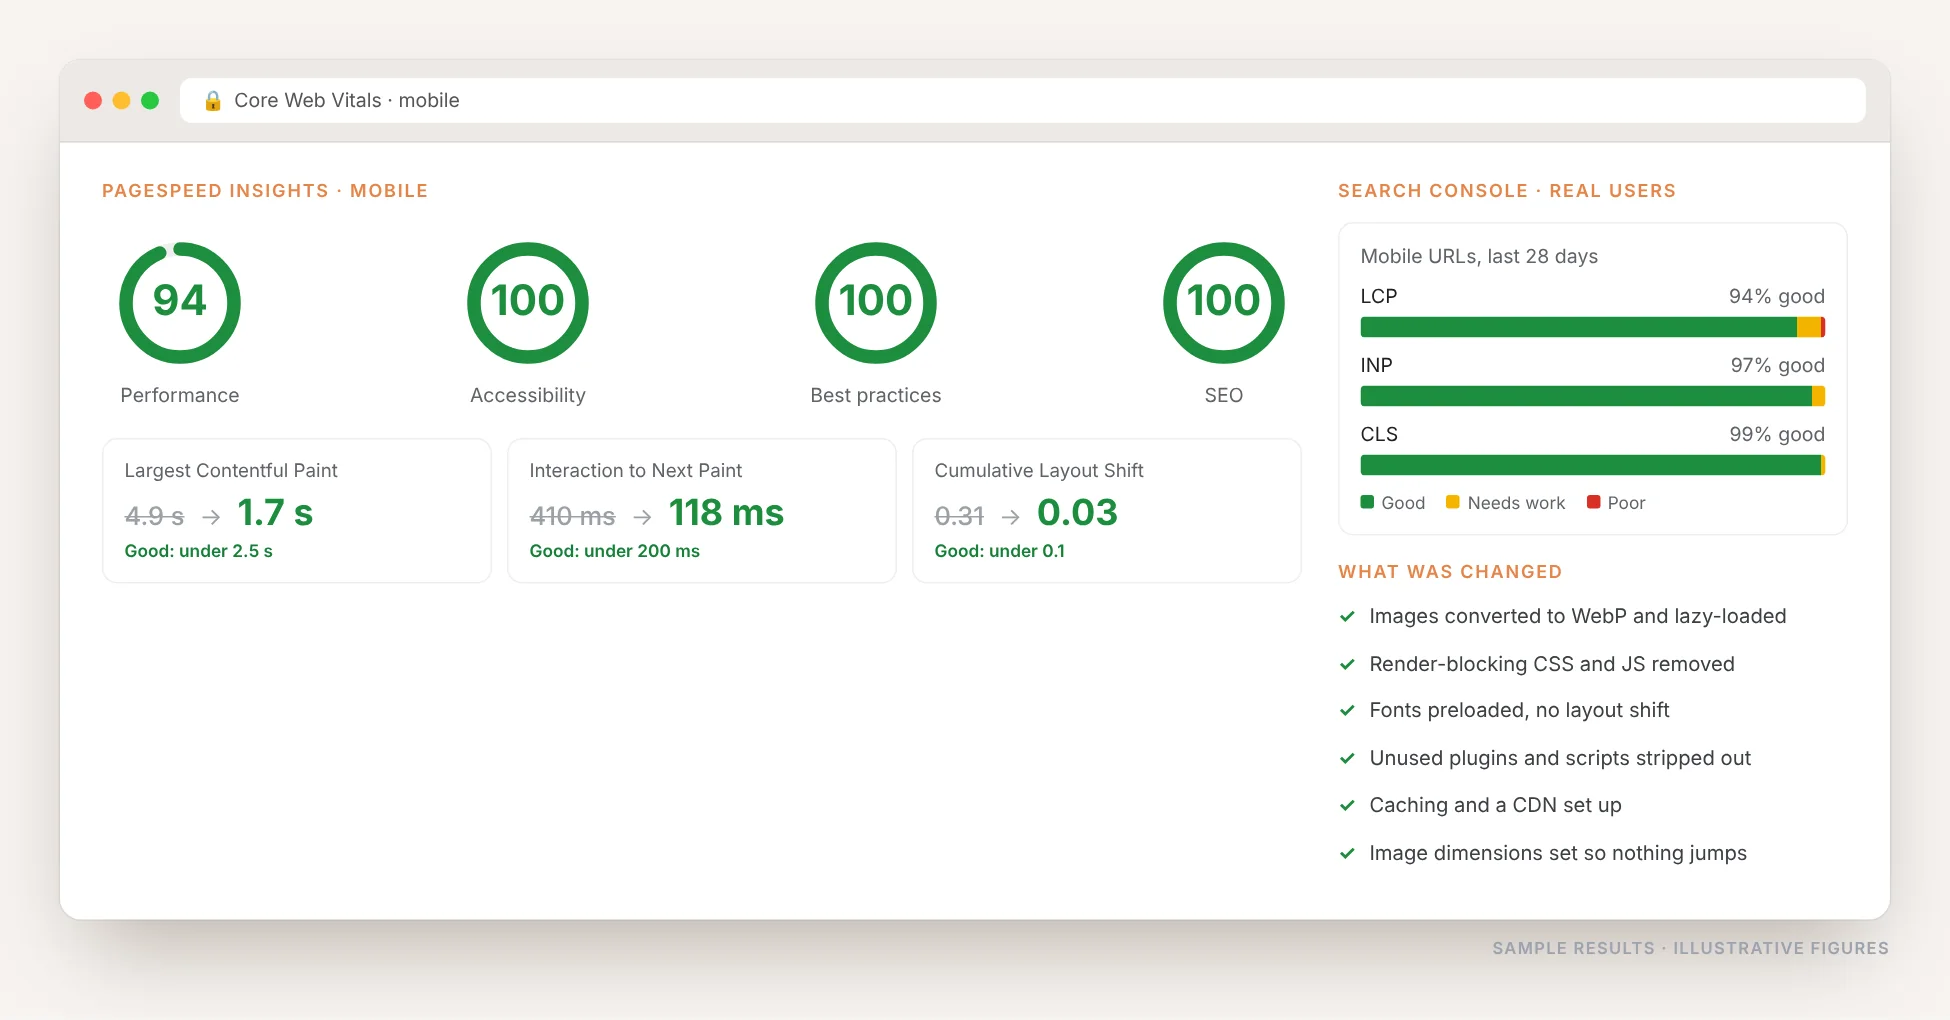This screenshot has width=1950, height=1020.
Task: Click the "Good: under 2.5 s" threshold text
Action: (x=198, y=551)
